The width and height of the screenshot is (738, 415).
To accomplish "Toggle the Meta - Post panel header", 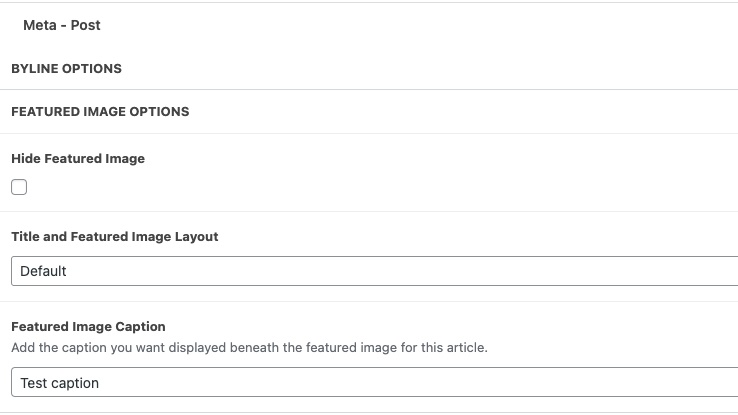I will (62, 25).
